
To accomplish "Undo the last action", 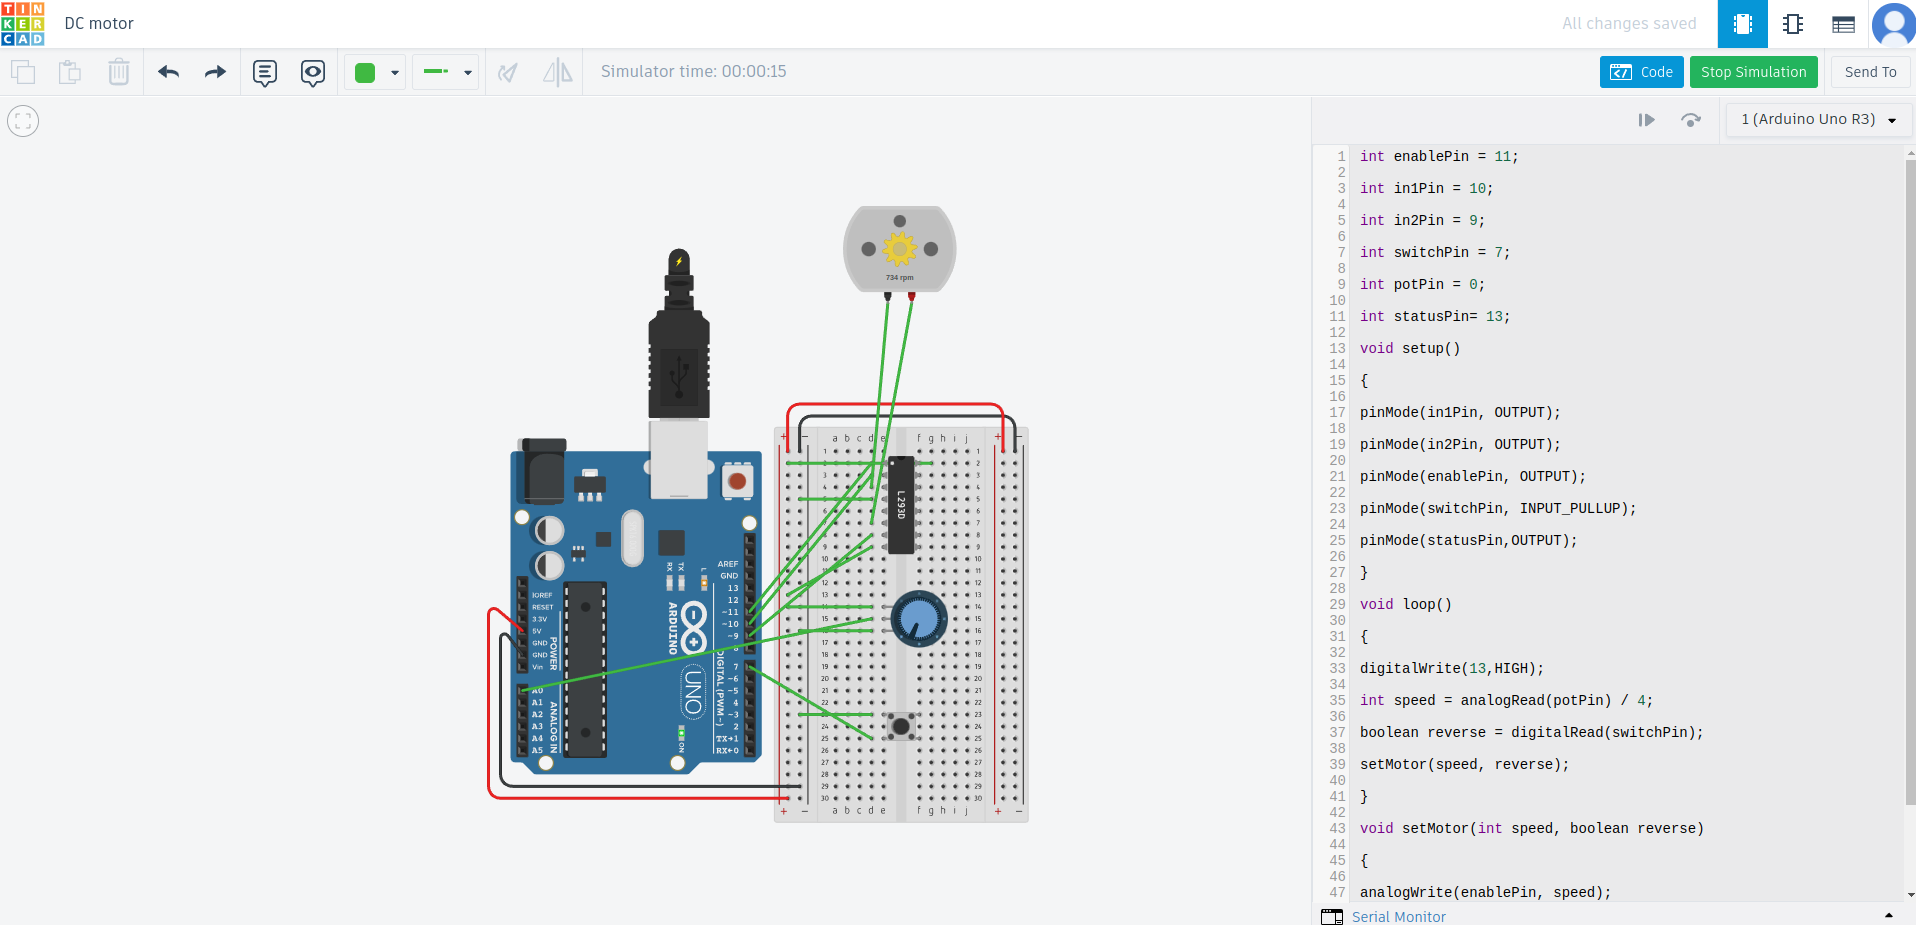I will pos(168,72).
